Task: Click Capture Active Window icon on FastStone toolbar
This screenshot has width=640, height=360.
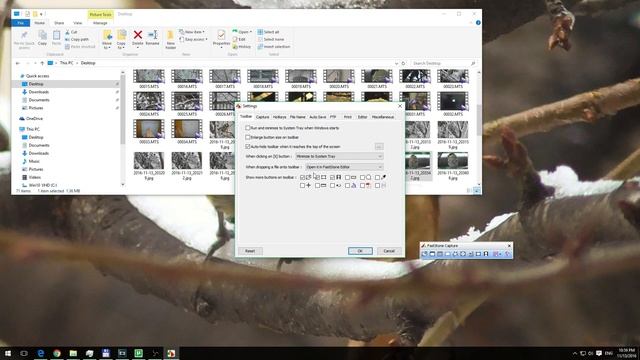Action: [x=432, y=254]
